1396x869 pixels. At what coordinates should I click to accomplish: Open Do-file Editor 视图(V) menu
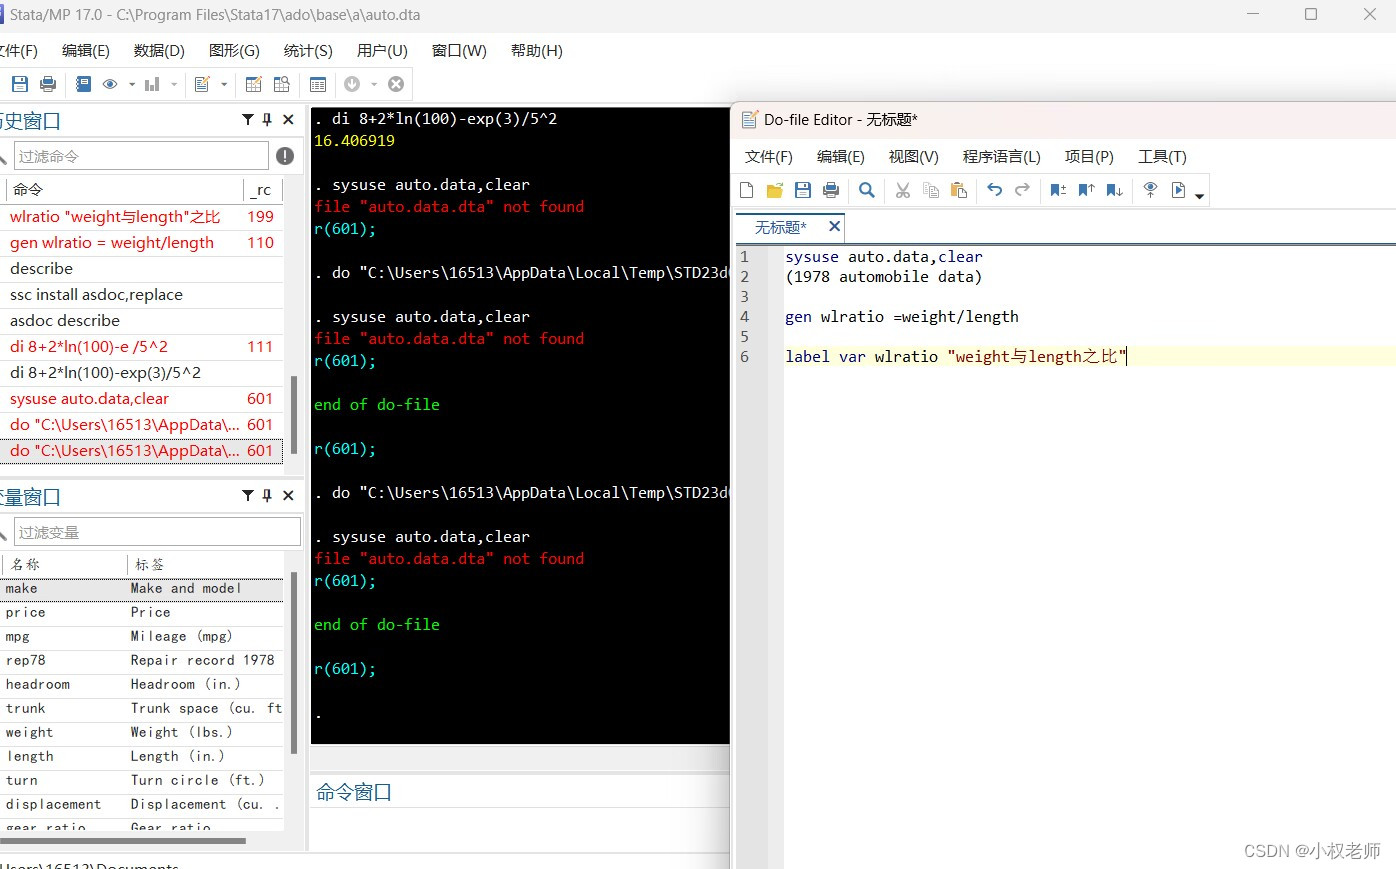(x=913, y=157)
